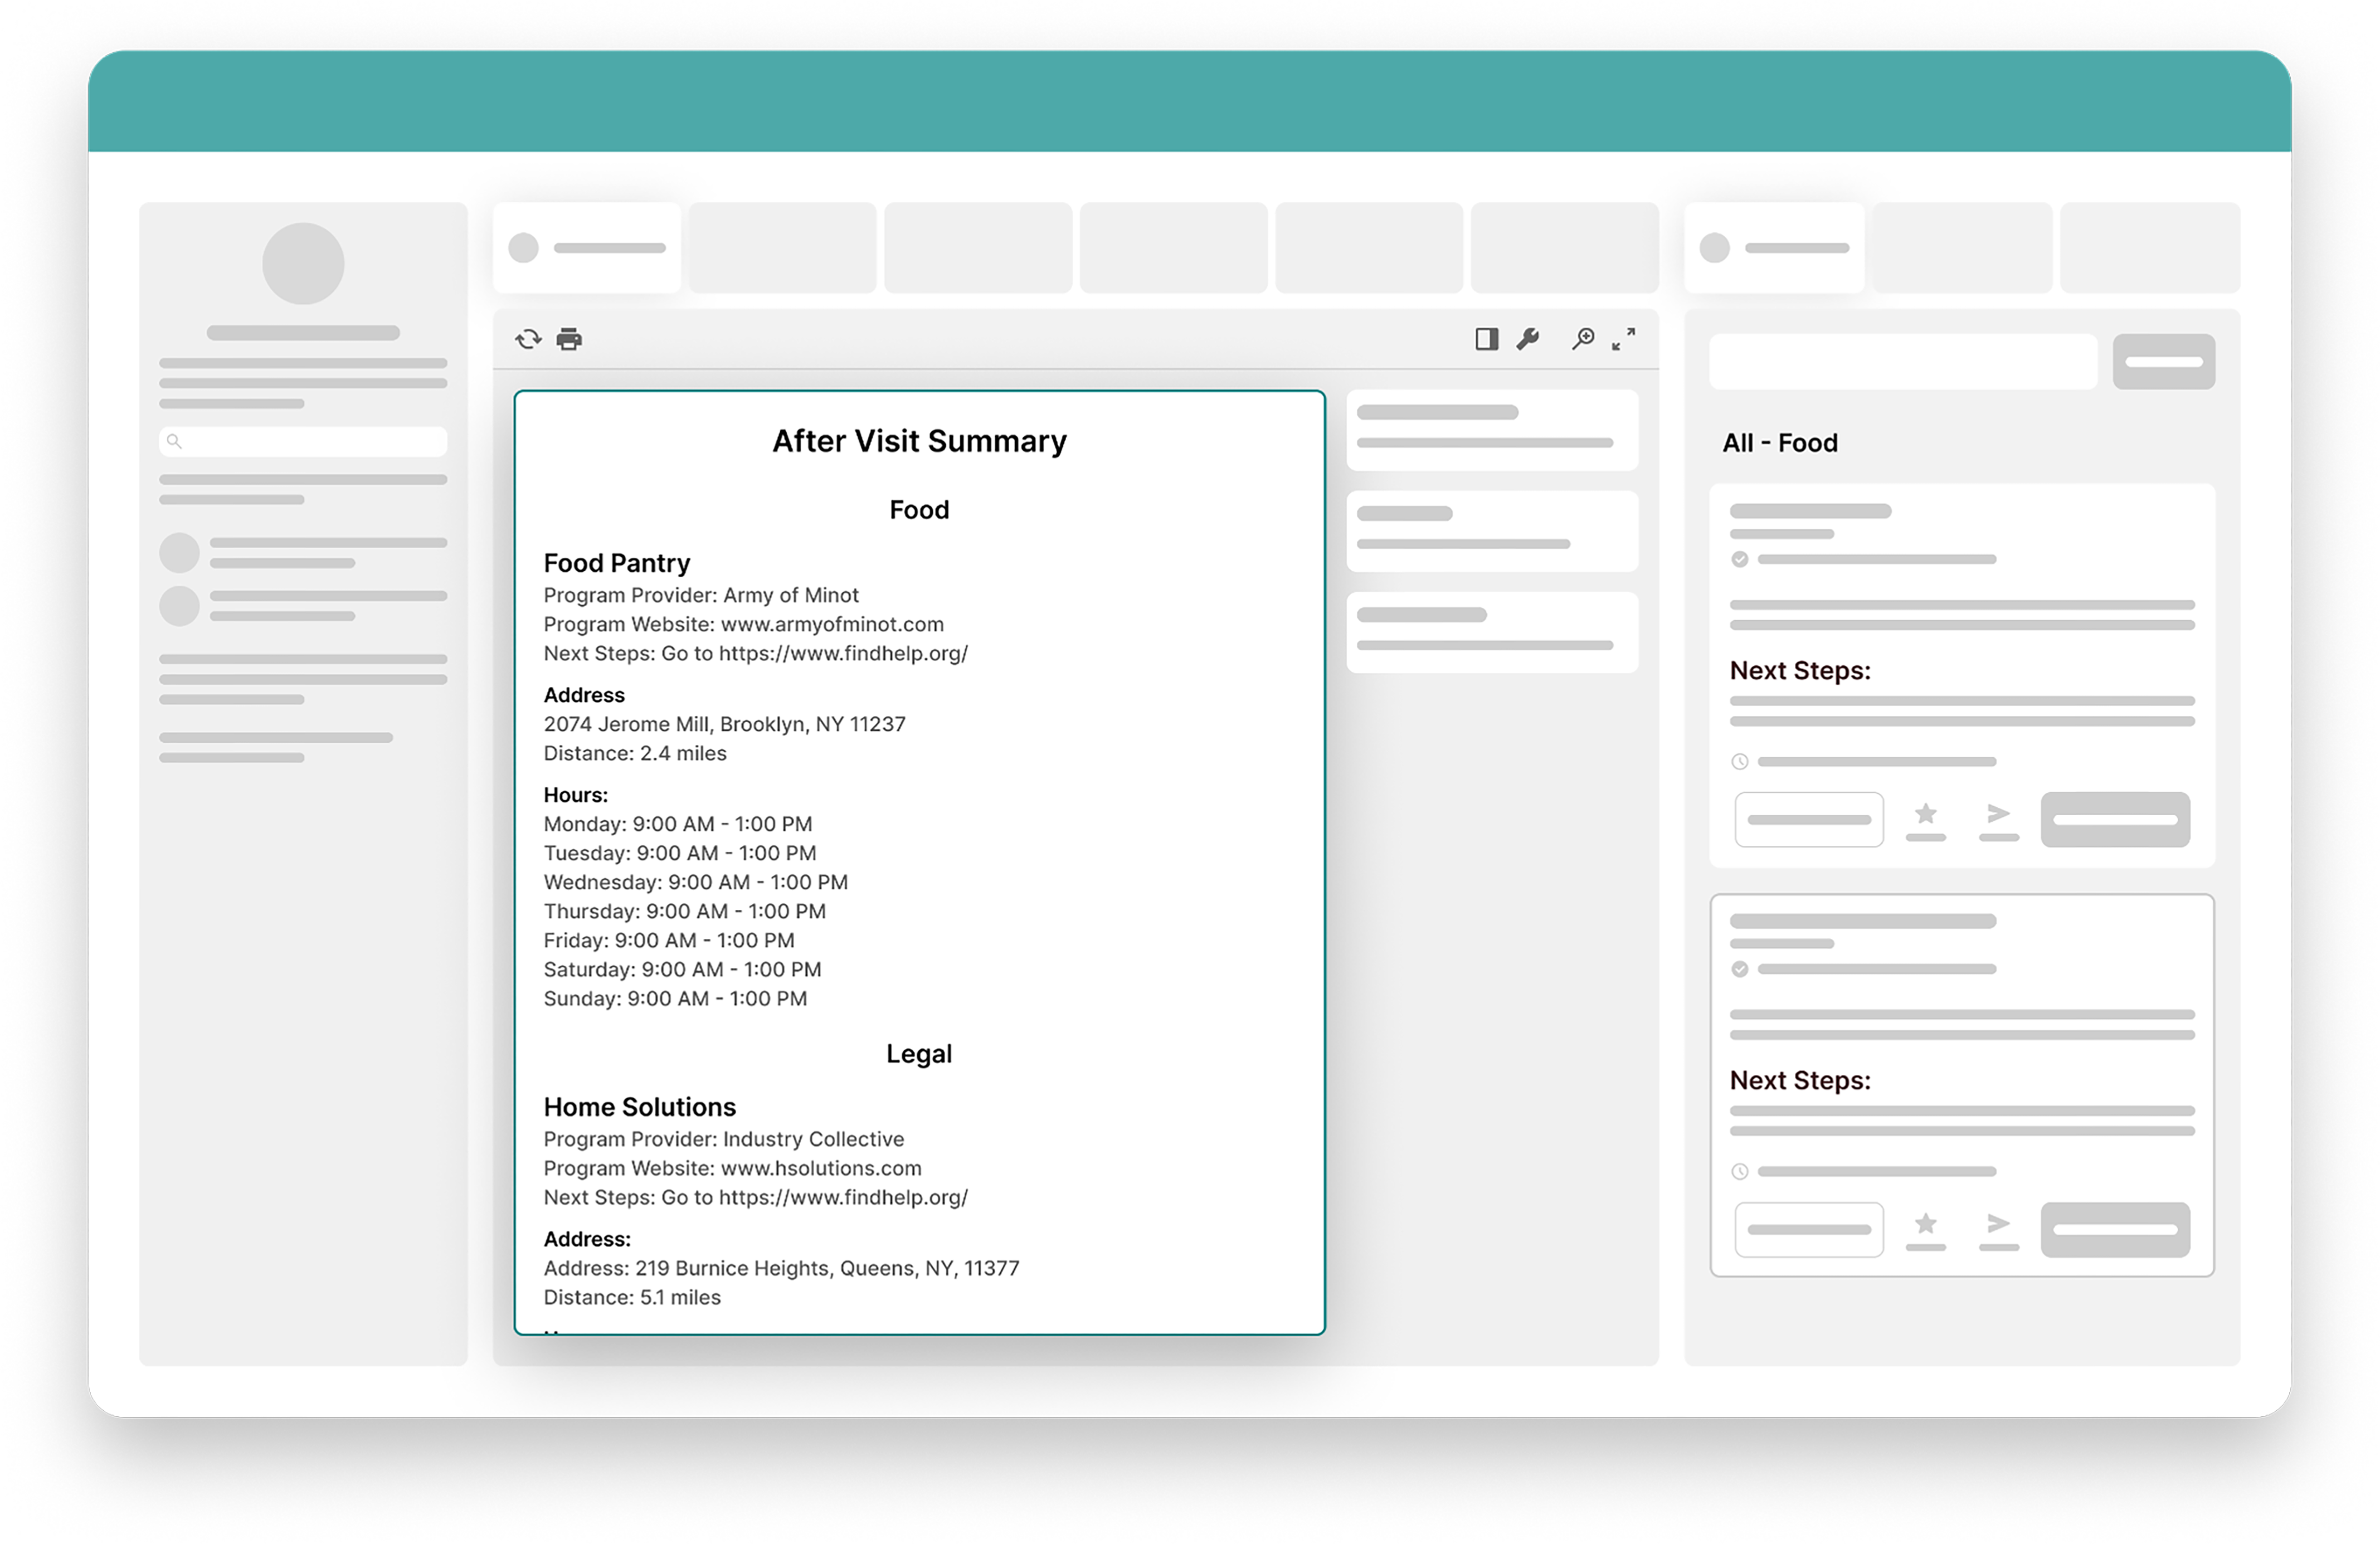Click the After Visit Summary heading

click(919, 441)
